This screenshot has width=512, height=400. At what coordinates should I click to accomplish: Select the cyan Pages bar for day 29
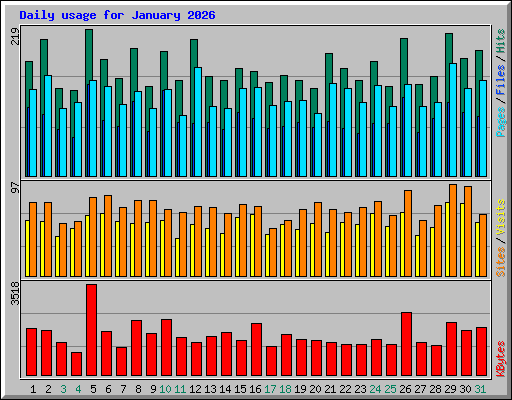[x=453, y=120]
